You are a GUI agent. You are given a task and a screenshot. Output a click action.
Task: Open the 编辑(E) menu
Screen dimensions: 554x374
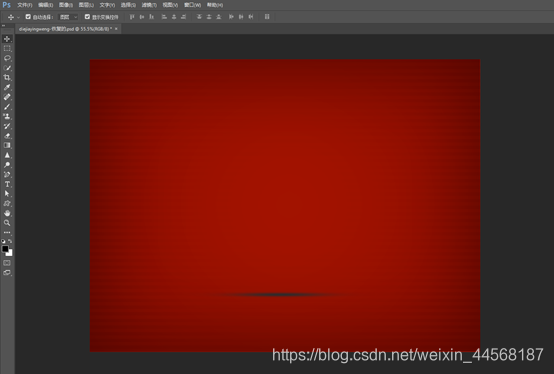tap(46, 5)
